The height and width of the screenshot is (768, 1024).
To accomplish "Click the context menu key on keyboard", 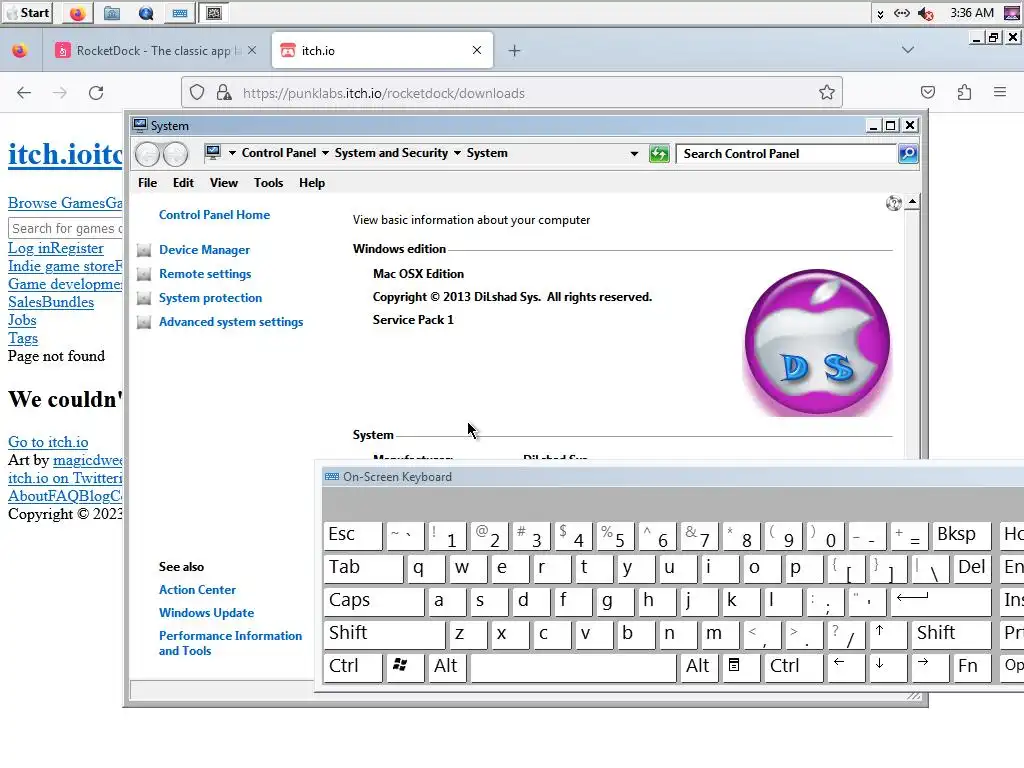I will (740, 666).
